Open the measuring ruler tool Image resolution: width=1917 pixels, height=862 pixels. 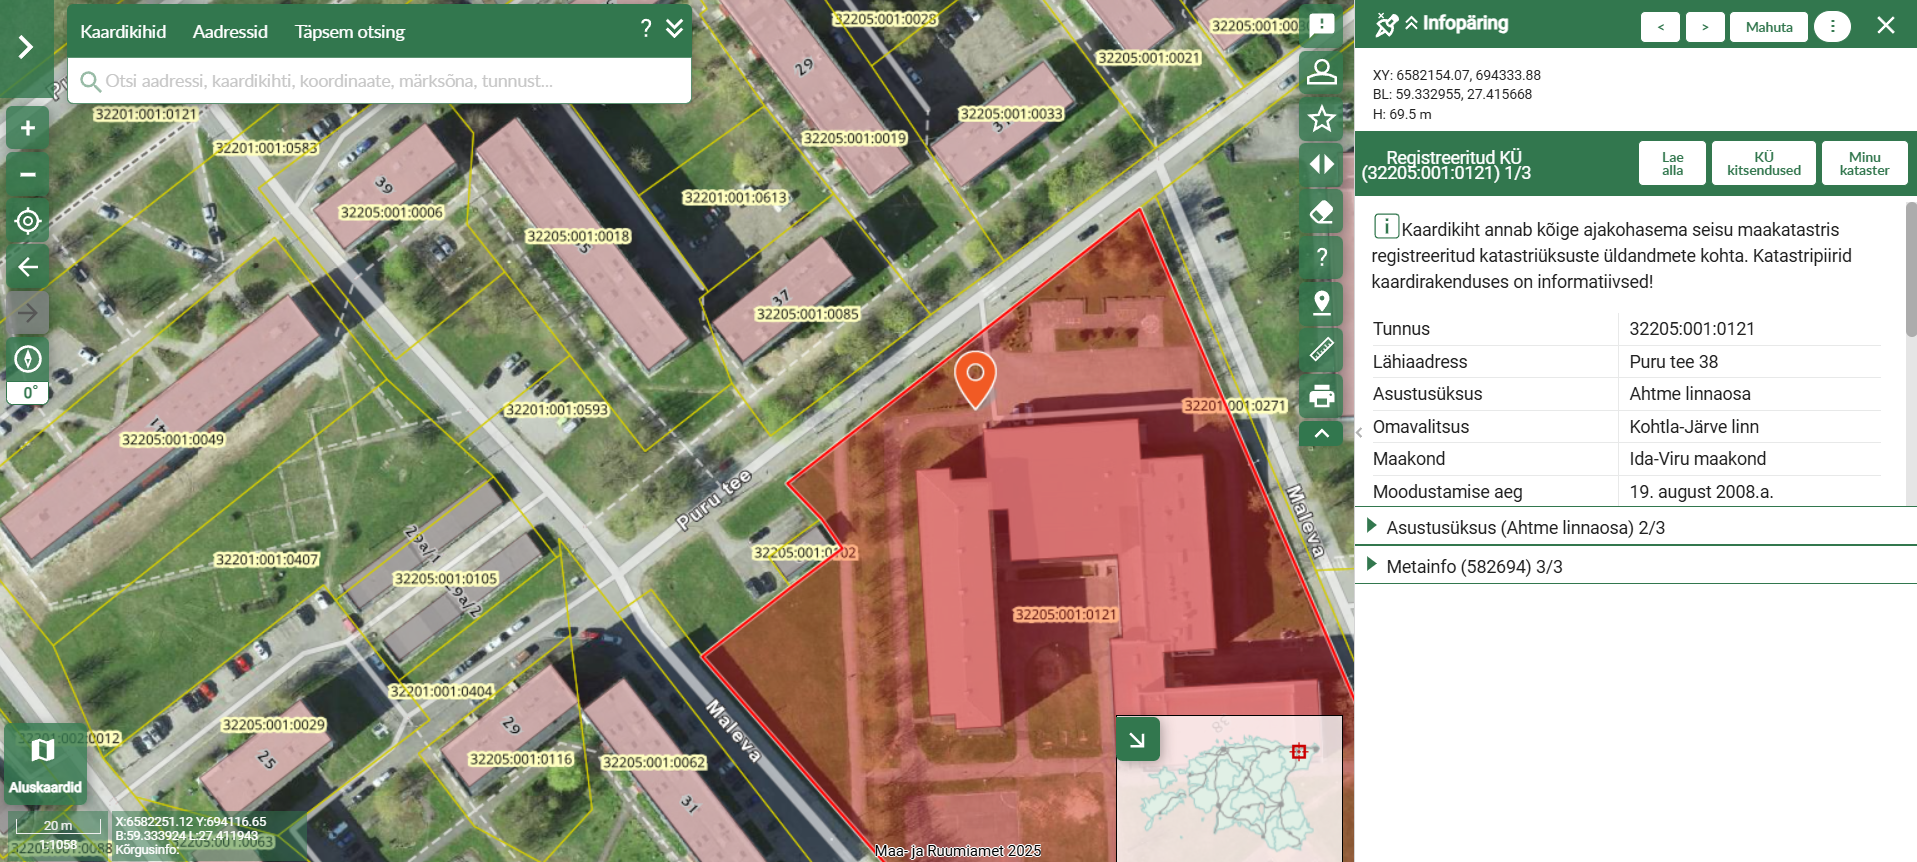pos(1321,349)
